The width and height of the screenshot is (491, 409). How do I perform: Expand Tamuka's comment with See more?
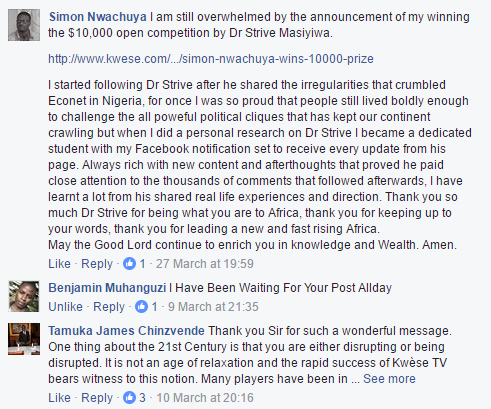(389, 379)
